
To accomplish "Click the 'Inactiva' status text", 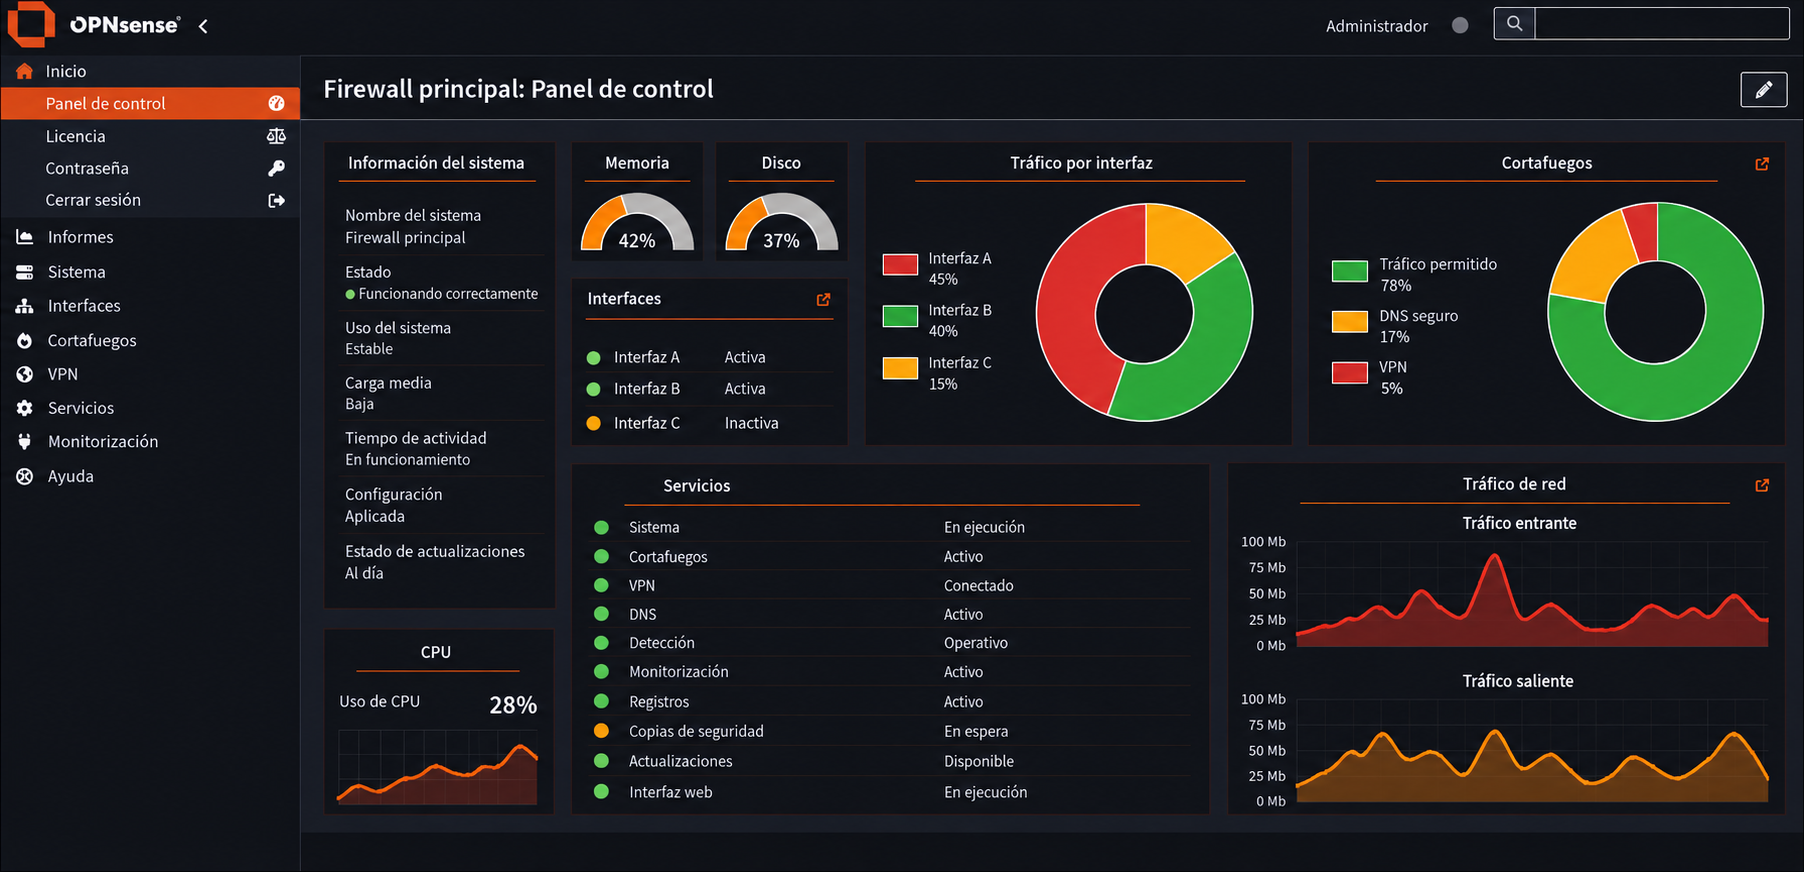I will click(x=751, y=423).
